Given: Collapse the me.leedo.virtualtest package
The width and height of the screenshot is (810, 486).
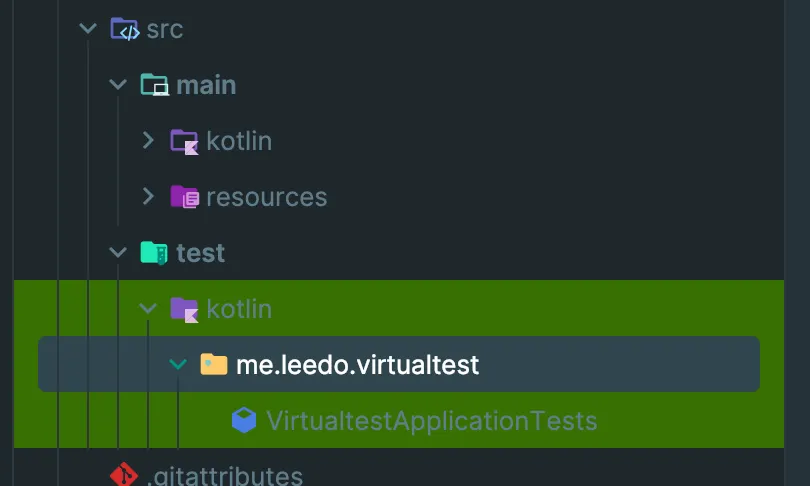Looking at the screenshot, I should point(178,365).
